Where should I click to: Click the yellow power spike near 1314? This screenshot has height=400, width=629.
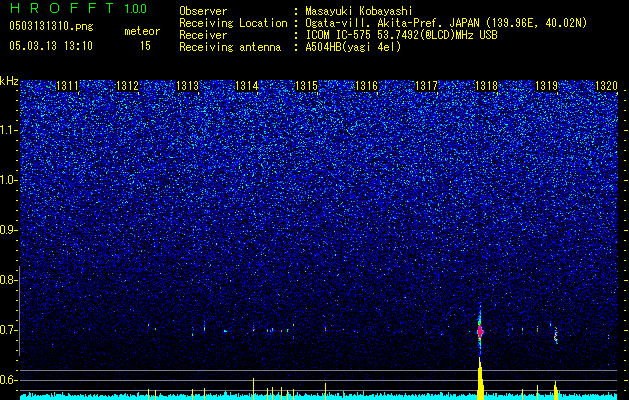point(253,389)
